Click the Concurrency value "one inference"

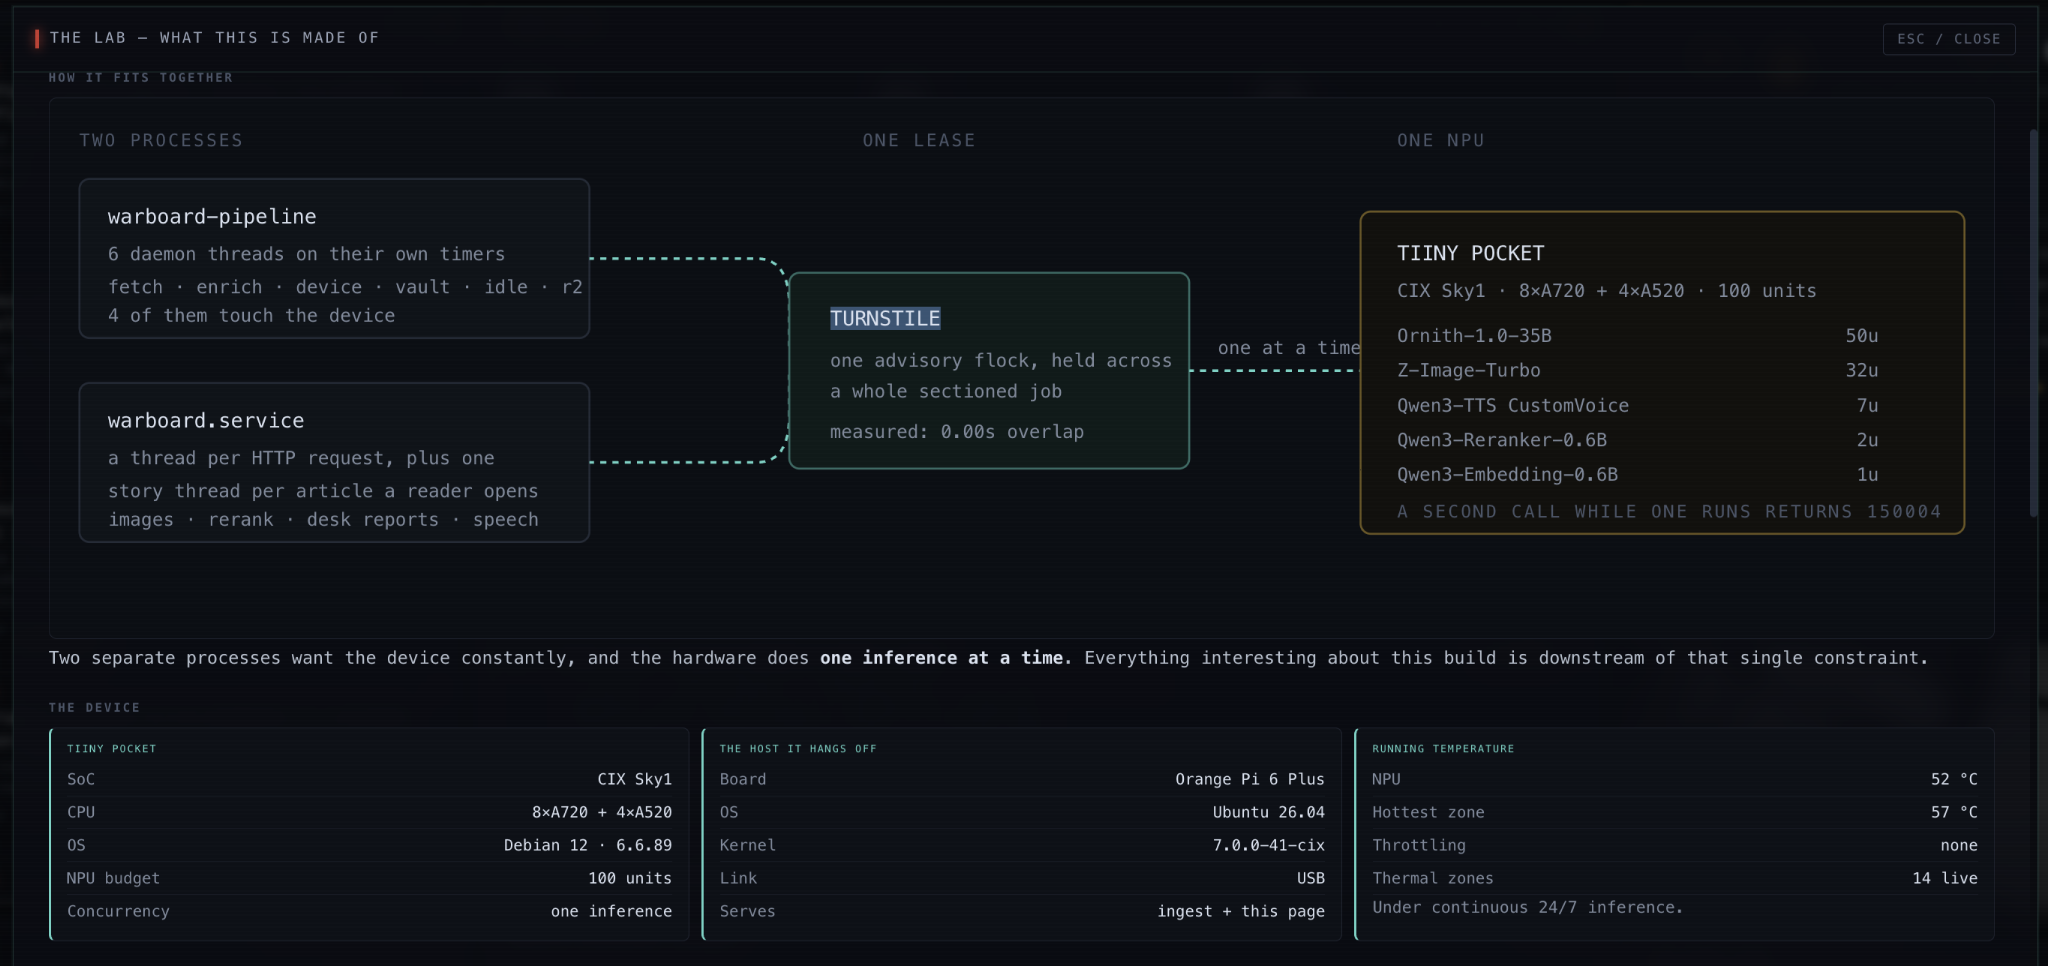click(612, 911)
